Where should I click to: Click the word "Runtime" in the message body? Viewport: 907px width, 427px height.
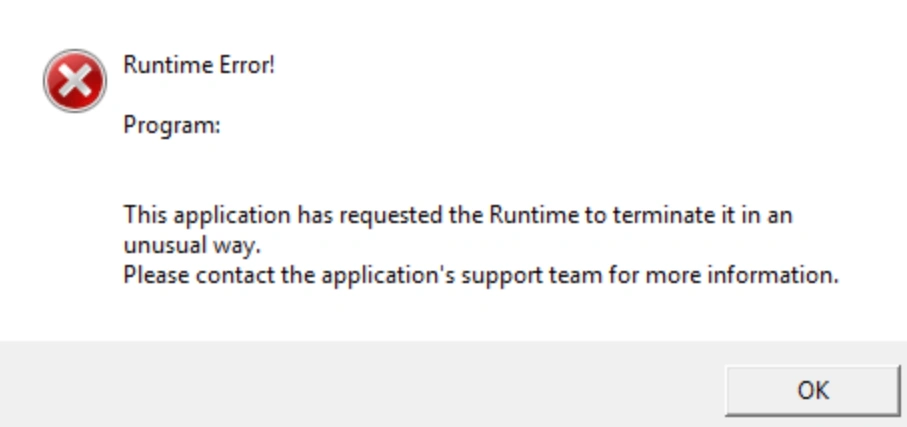click(x=532, y=215)
